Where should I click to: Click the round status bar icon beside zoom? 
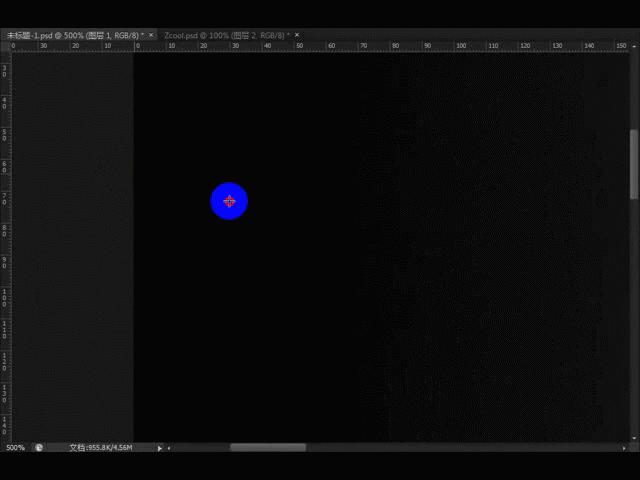(x=39, y=448)
